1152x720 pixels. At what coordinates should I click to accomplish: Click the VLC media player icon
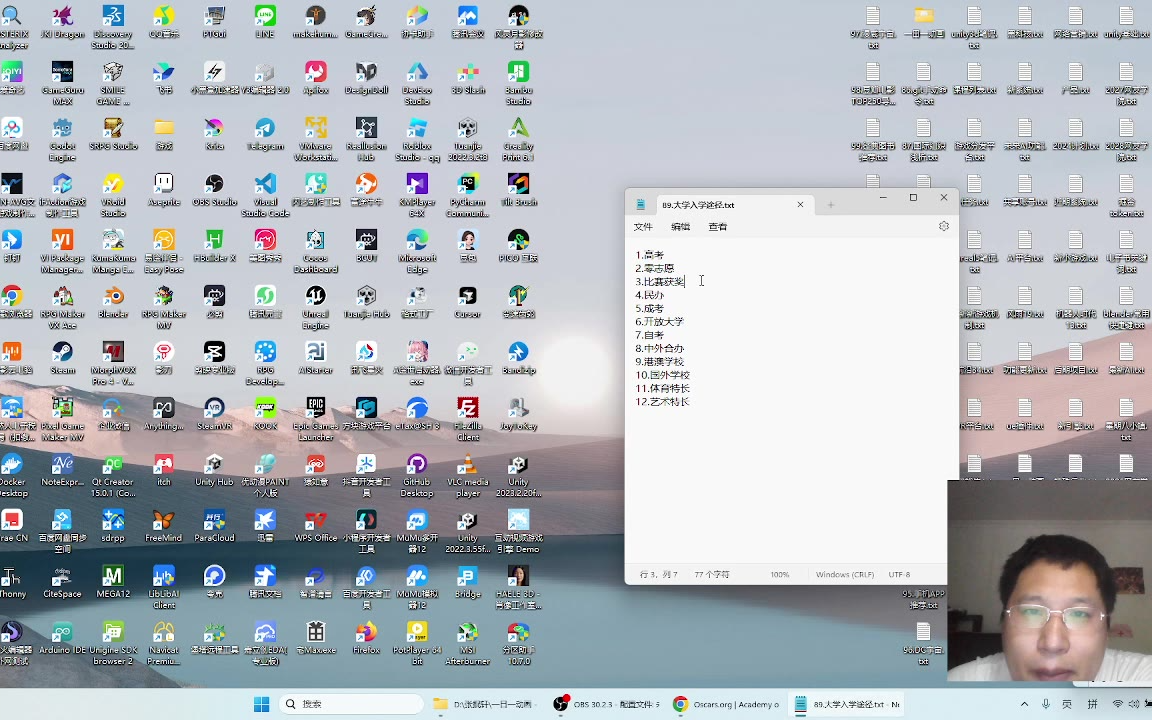click(468, 475)
